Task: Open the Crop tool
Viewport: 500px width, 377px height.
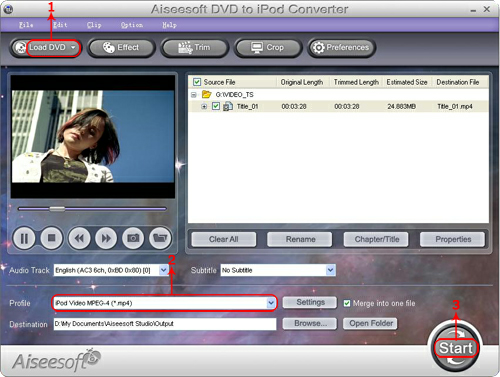Action: (x=268, y=48)
